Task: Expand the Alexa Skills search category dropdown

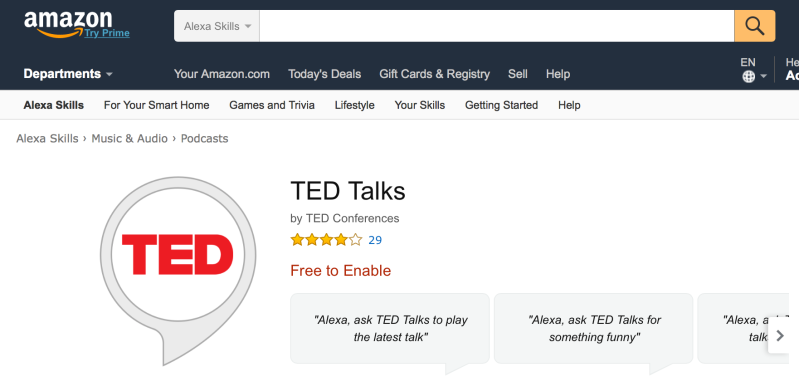Action: [217, 26]
